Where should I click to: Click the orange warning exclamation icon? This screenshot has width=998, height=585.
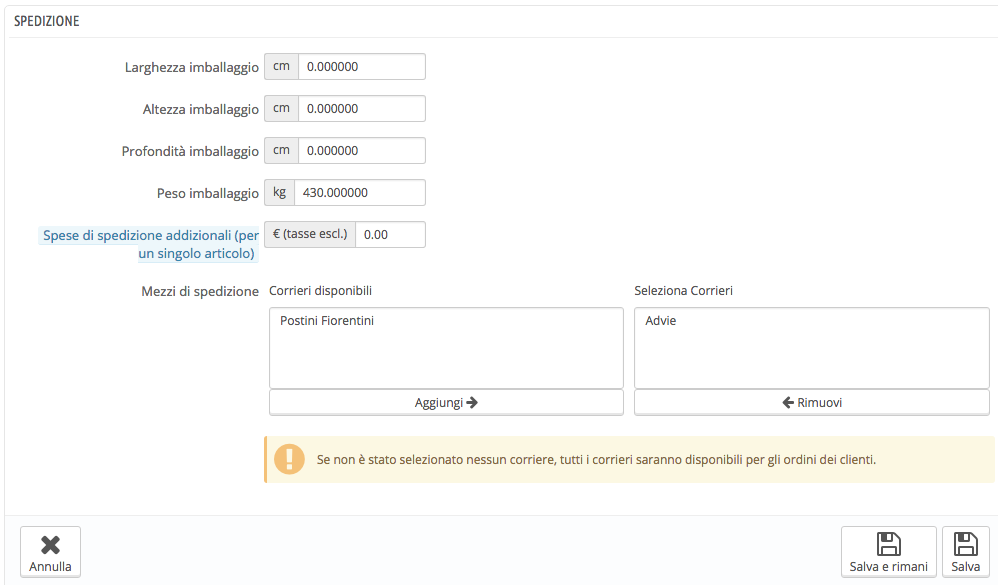click(289, 459)
